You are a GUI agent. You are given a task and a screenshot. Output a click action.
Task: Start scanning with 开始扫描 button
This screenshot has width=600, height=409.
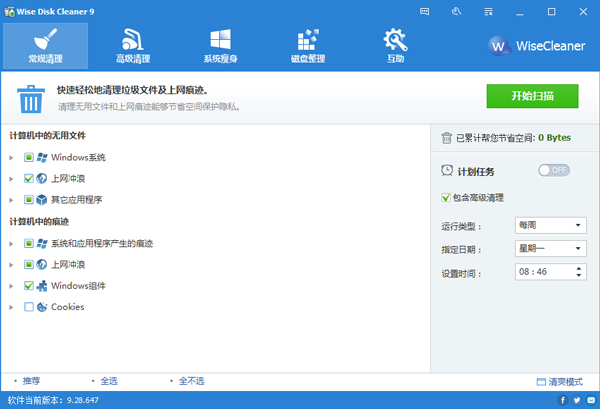click(x=532, y=96)
